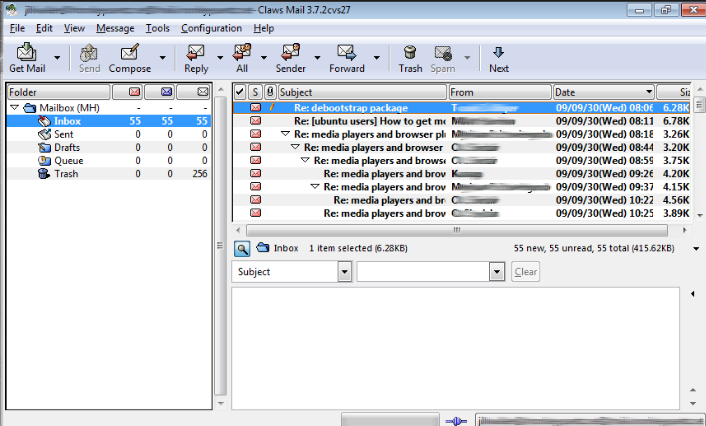Viewport: 706px width, 426px height.
Task: Click the Folder column header
Action: coord(59,92)
